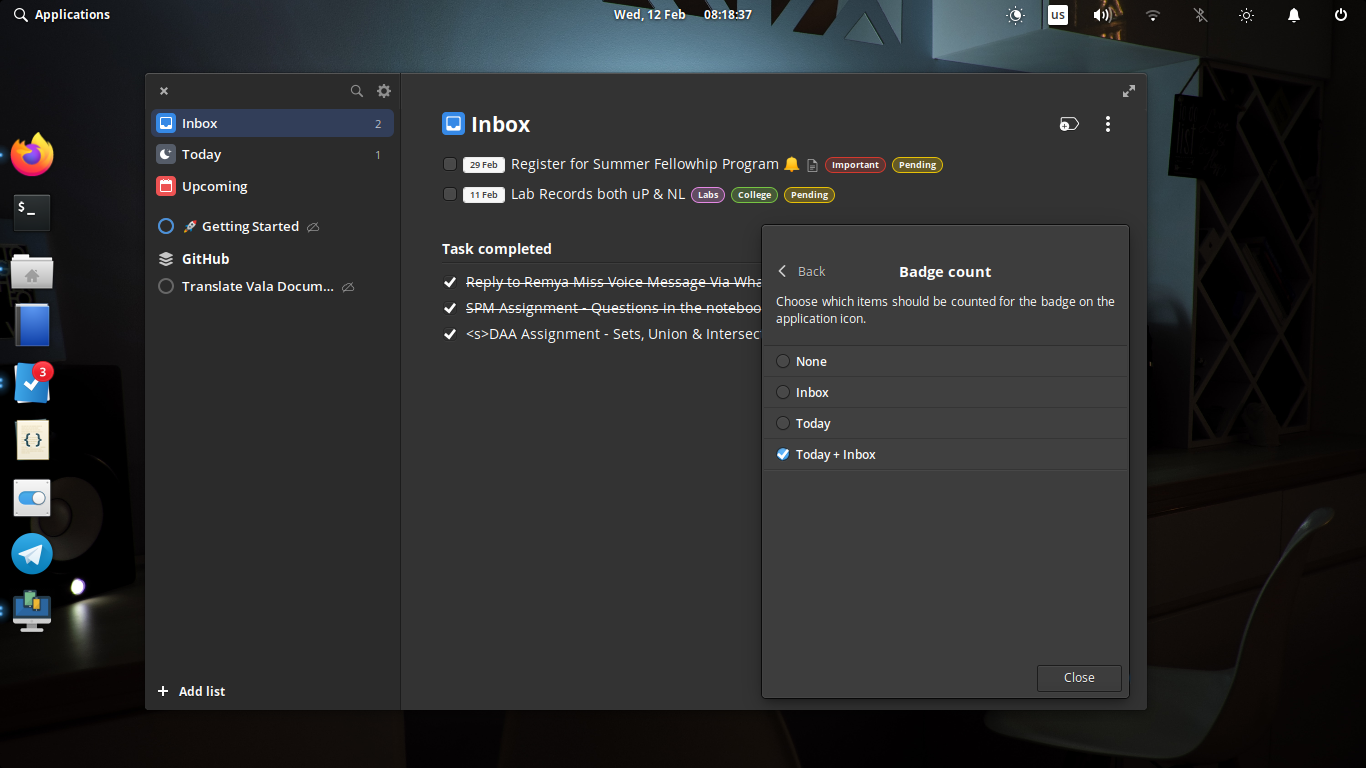Viewport: 1366px width, 768px height.
Task: Go Back in the Badge count dialog
Action: 802,271
